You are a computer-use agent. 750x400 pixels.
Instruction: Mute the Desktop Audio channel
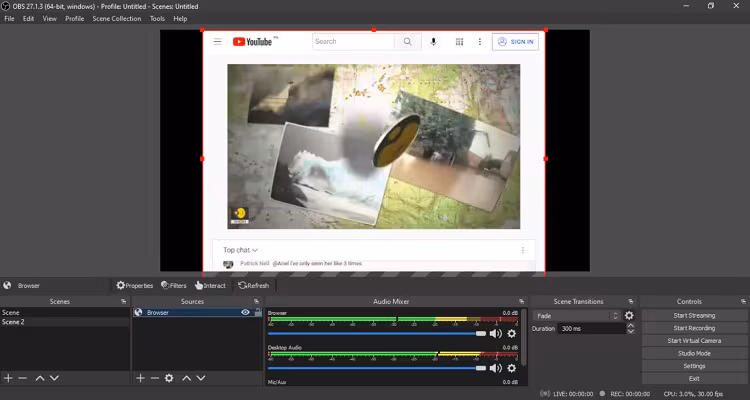click(x=496, y=368)
